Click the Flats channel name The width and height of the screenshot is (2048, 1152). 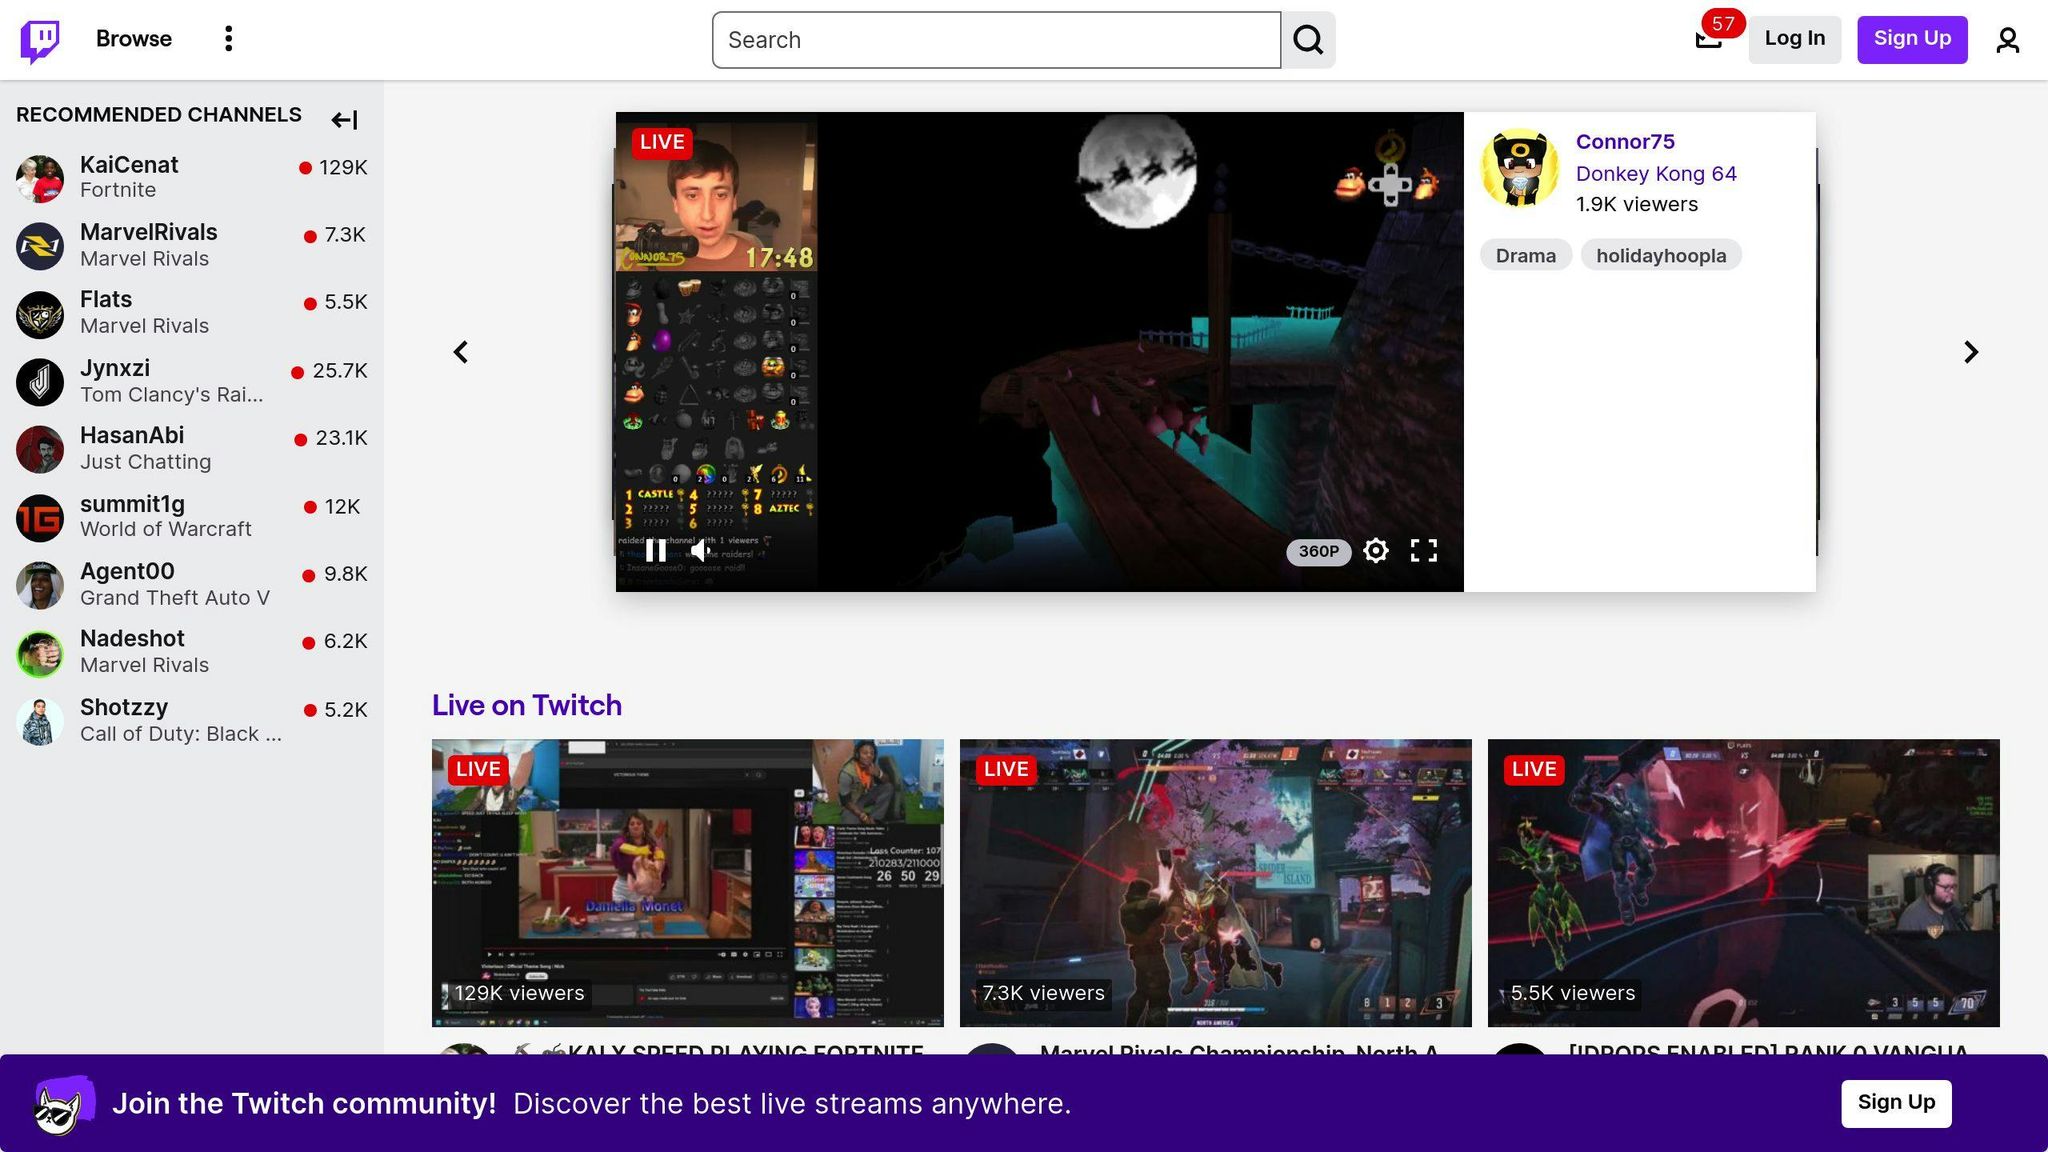(106, 300)
